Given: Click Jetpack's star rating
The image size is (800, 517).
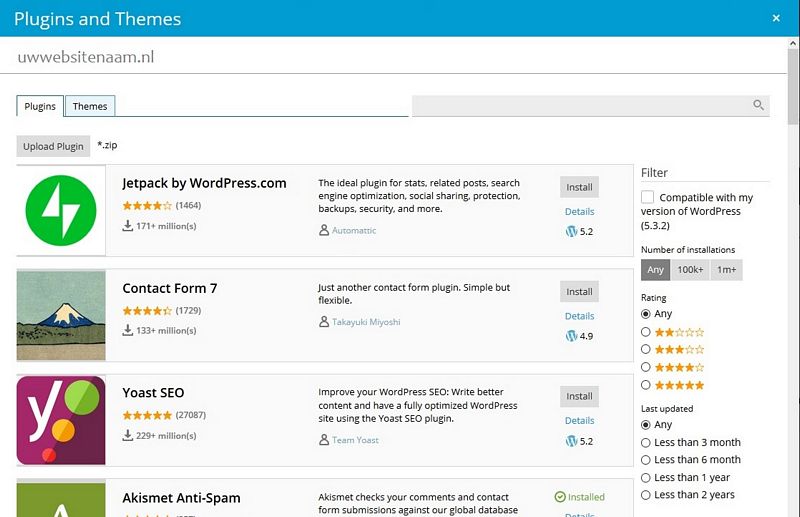Looking at the screenshot, I should click(147, 206).
